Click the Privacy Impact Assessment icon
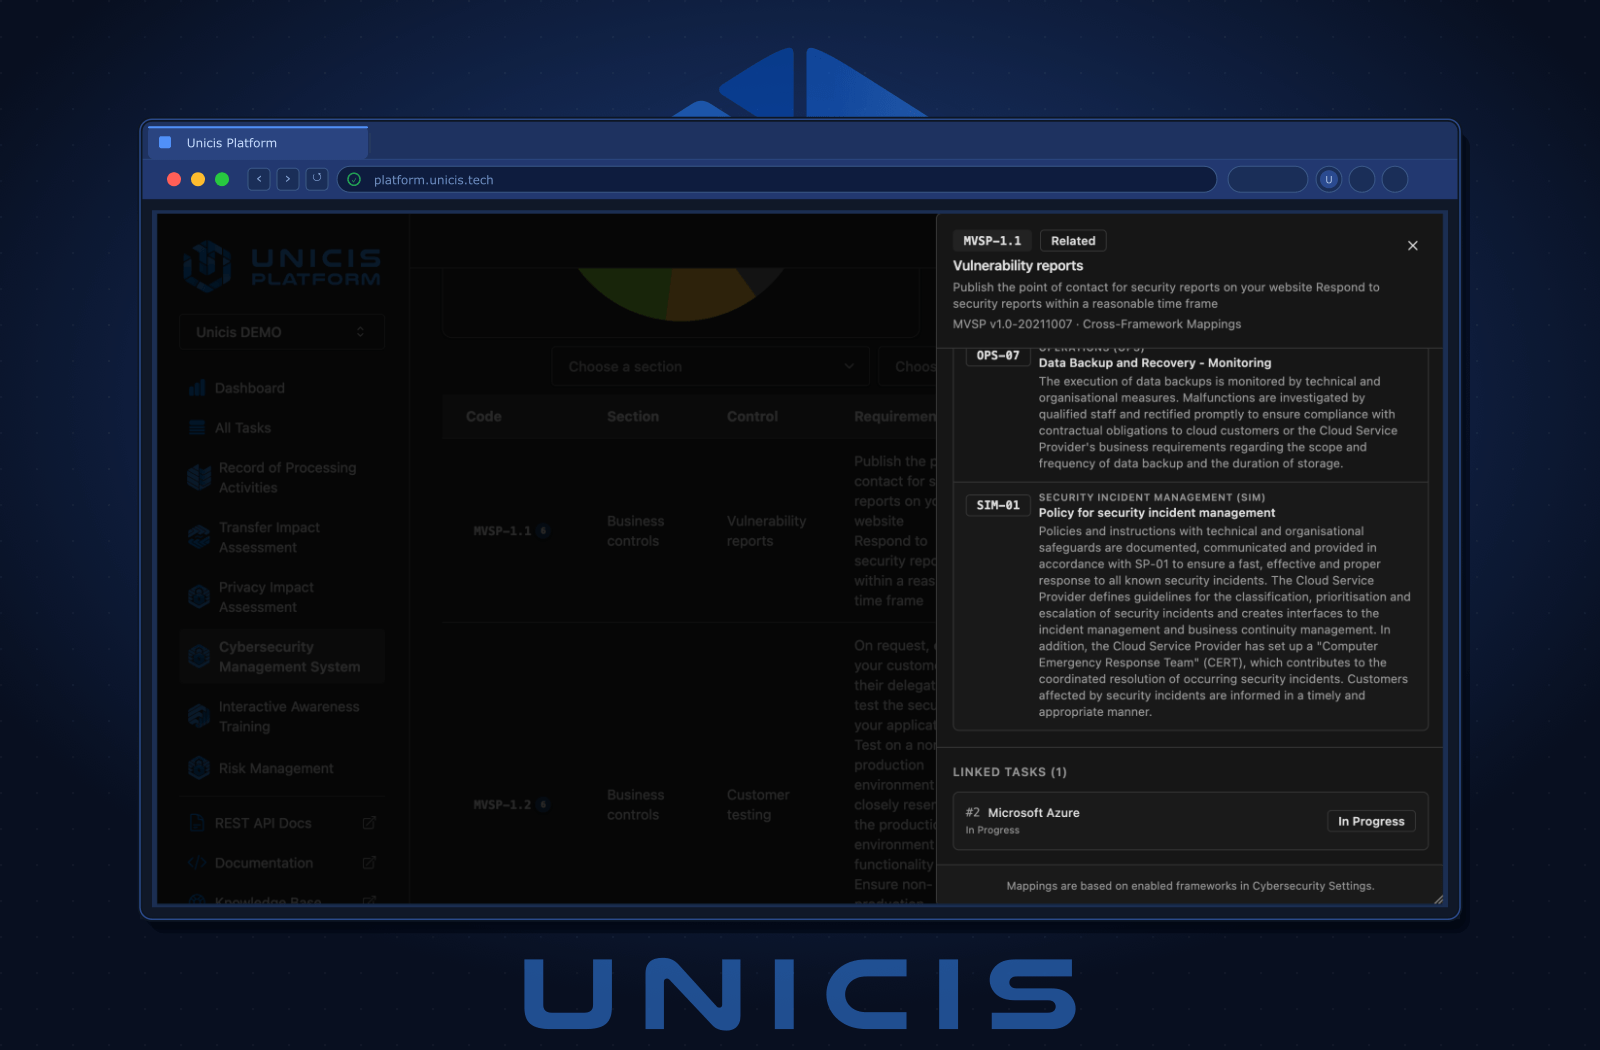The height and width of the screenshot is (1050, 1600). click(x=198, y=597)
